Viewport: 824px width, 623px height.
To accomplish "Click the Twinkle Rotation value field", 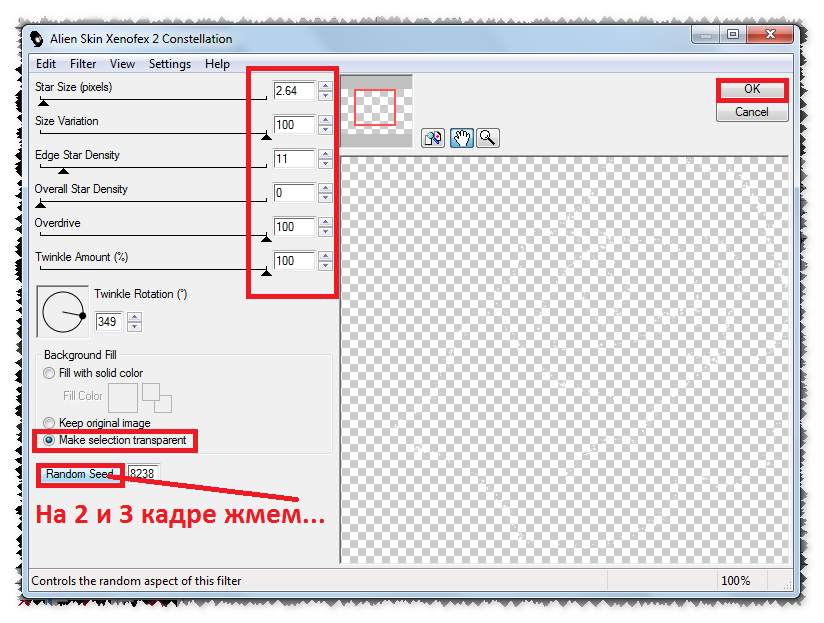I will [x=109, y=321].
